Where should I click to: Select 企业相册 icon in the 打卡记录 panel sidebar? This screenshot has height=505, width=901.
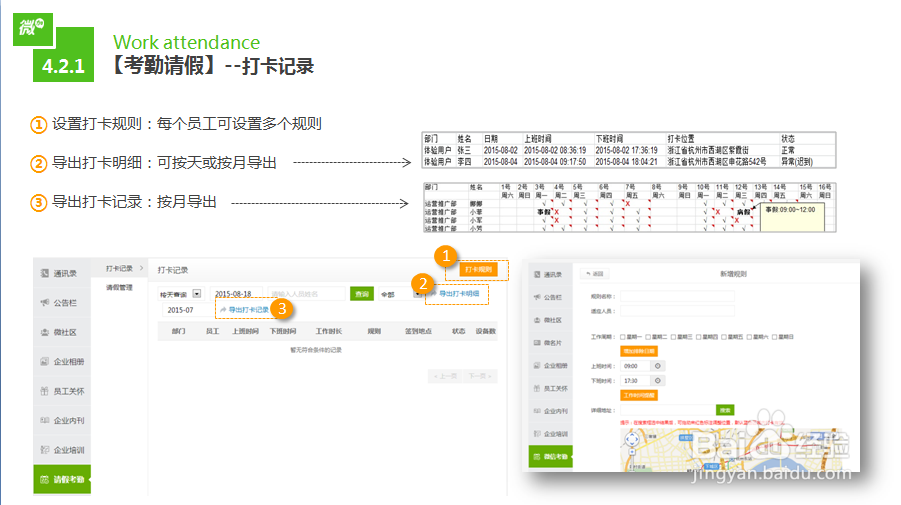45,361
